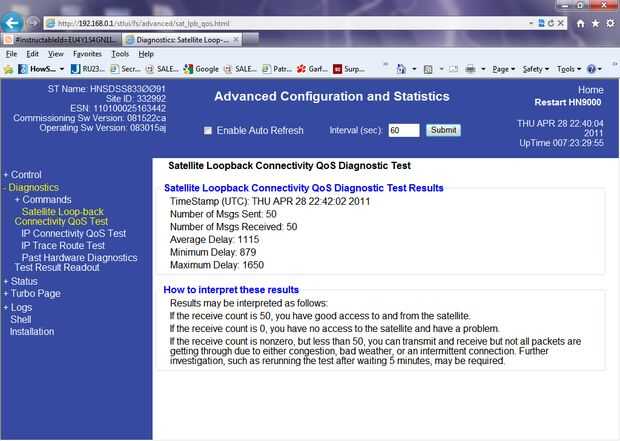The image size is (620, 441).
Task: Open Past Hardware Diagnostics Test Result Readout
Action: click(76, 263)
